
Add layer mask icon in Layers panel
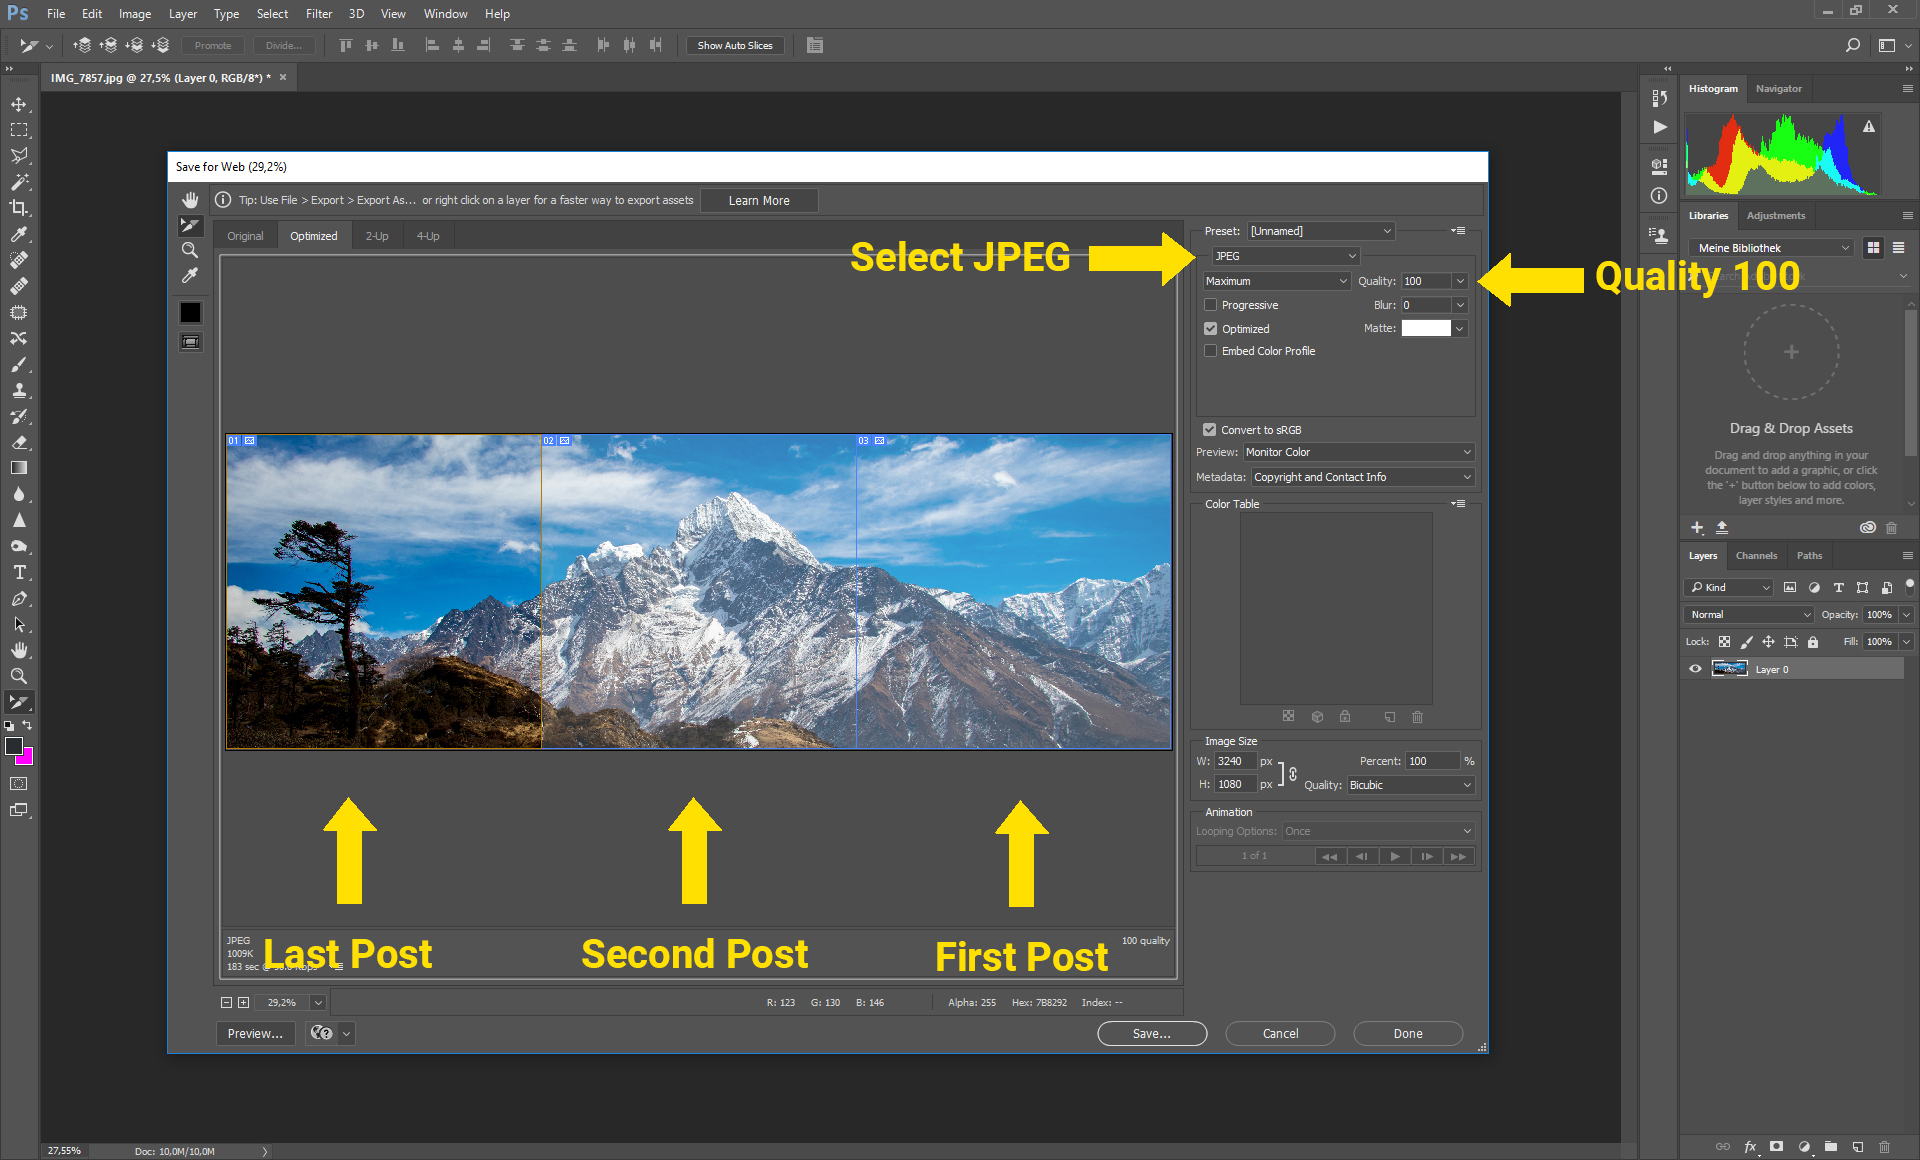click(x=1776, y=1147)
